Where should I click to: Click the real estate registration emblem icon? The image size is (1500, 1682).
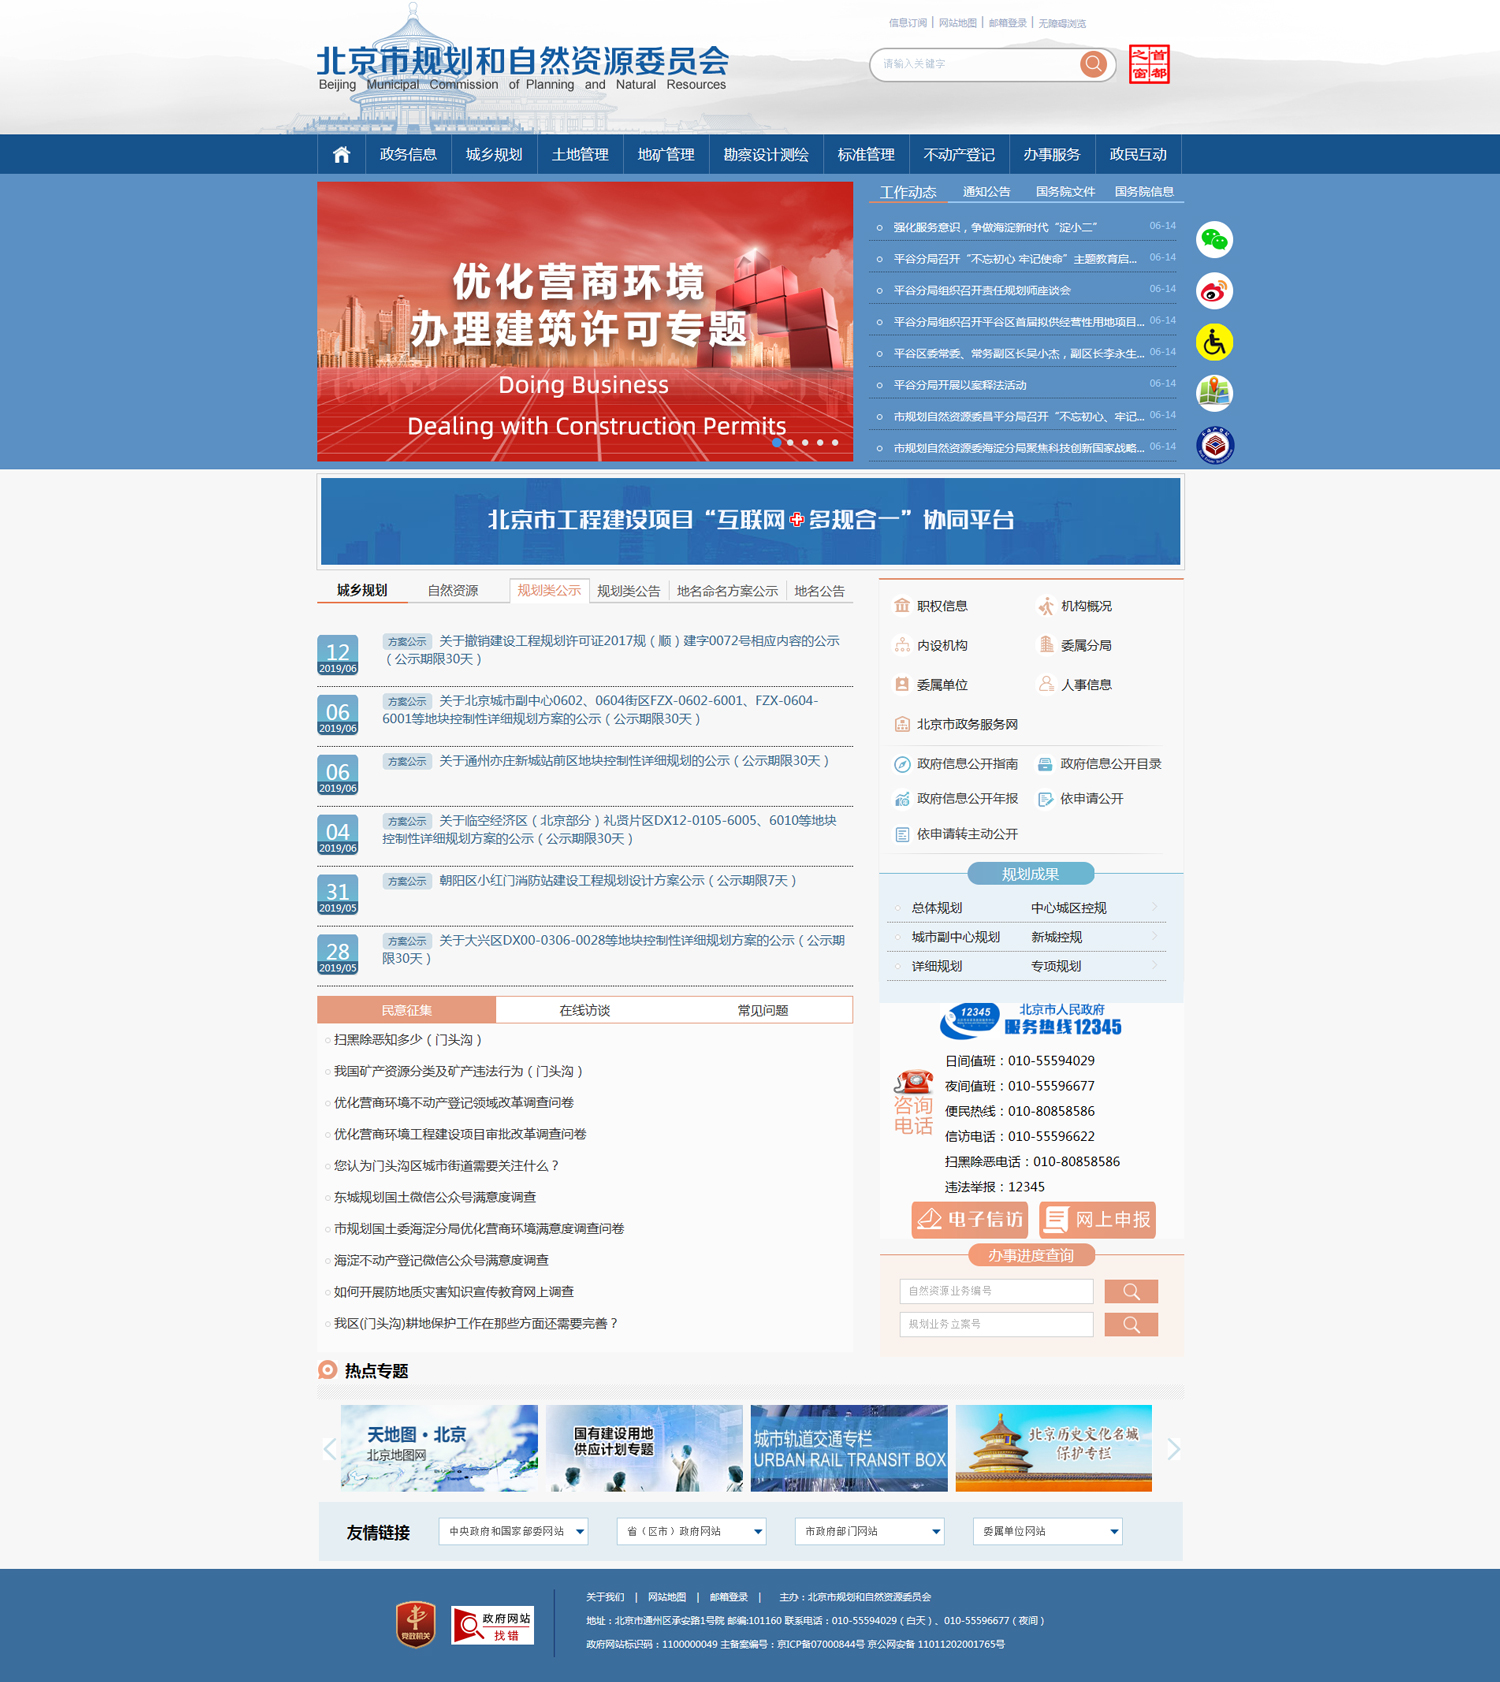pyautogui.click(x=1215, y=445)
